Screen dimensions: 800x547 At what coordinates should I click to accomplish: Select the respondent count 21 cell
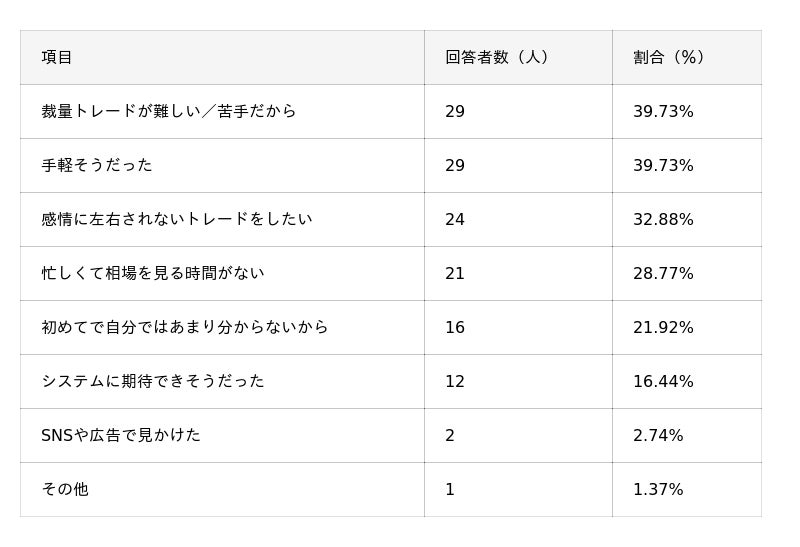455,273
